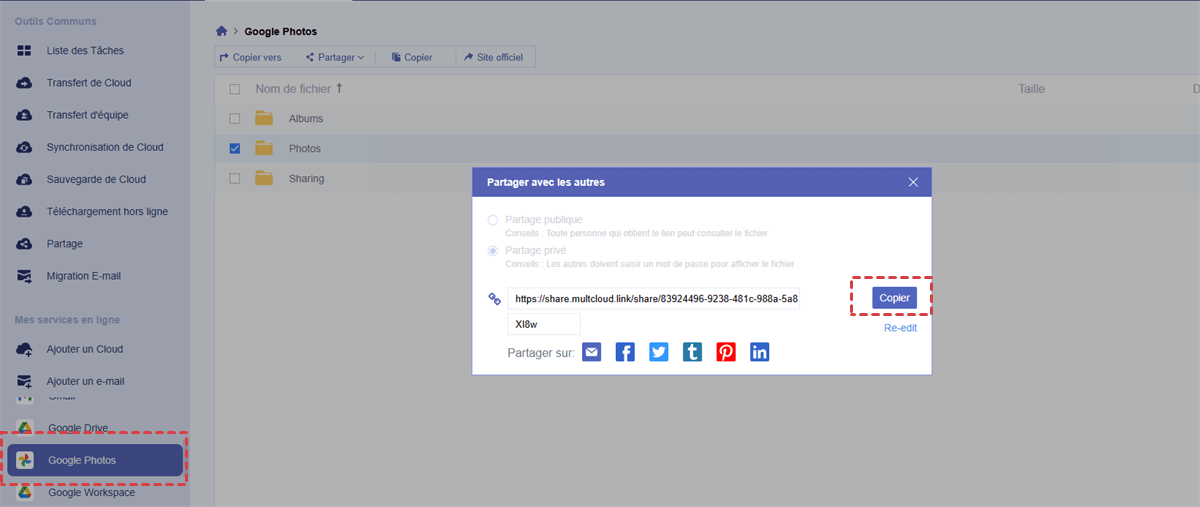
Task: Open Synchronisation de Cloud in sidebar
Action: coord(105,147)
